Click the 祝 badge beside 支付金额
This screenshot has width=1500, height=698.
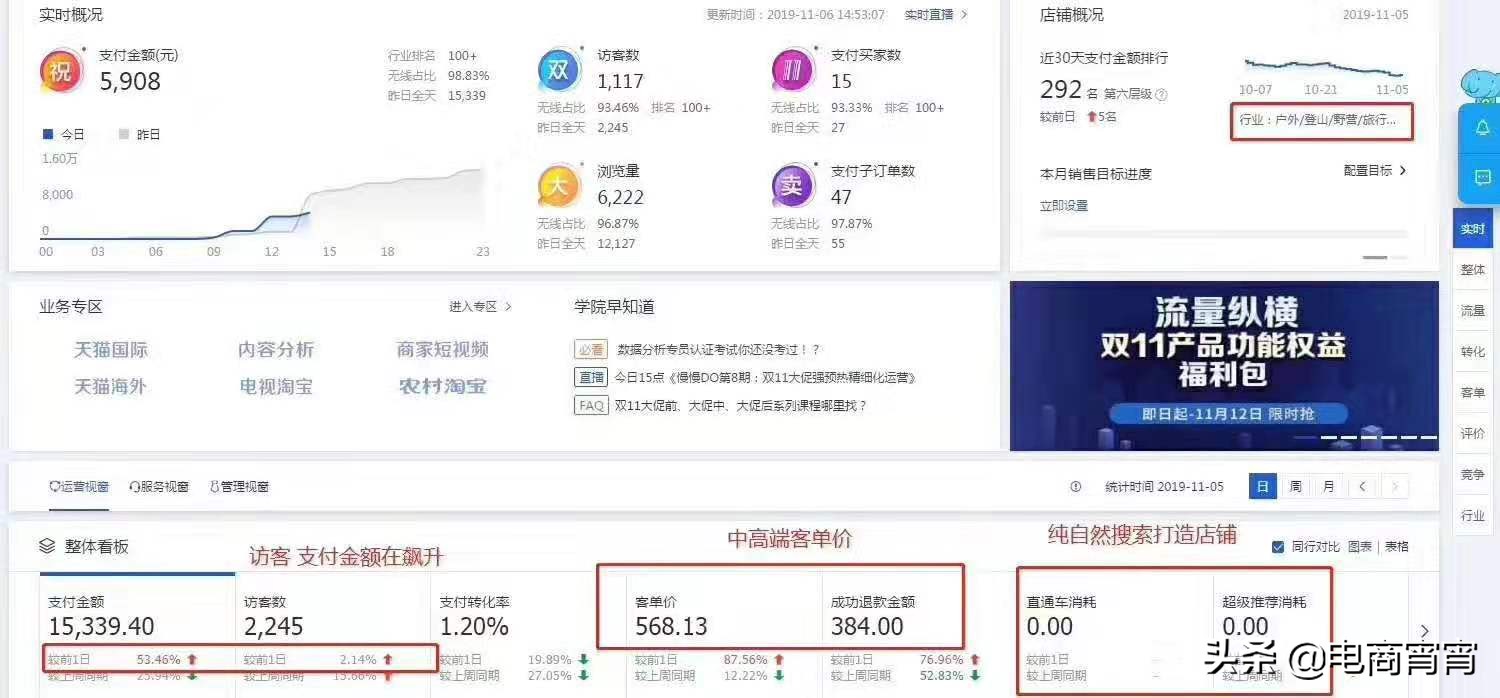[61, 71]
